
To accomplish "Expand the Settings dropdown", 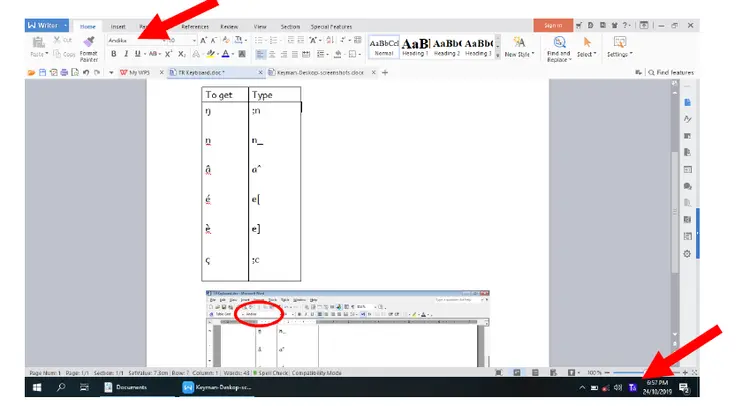I will pos(619,54).
